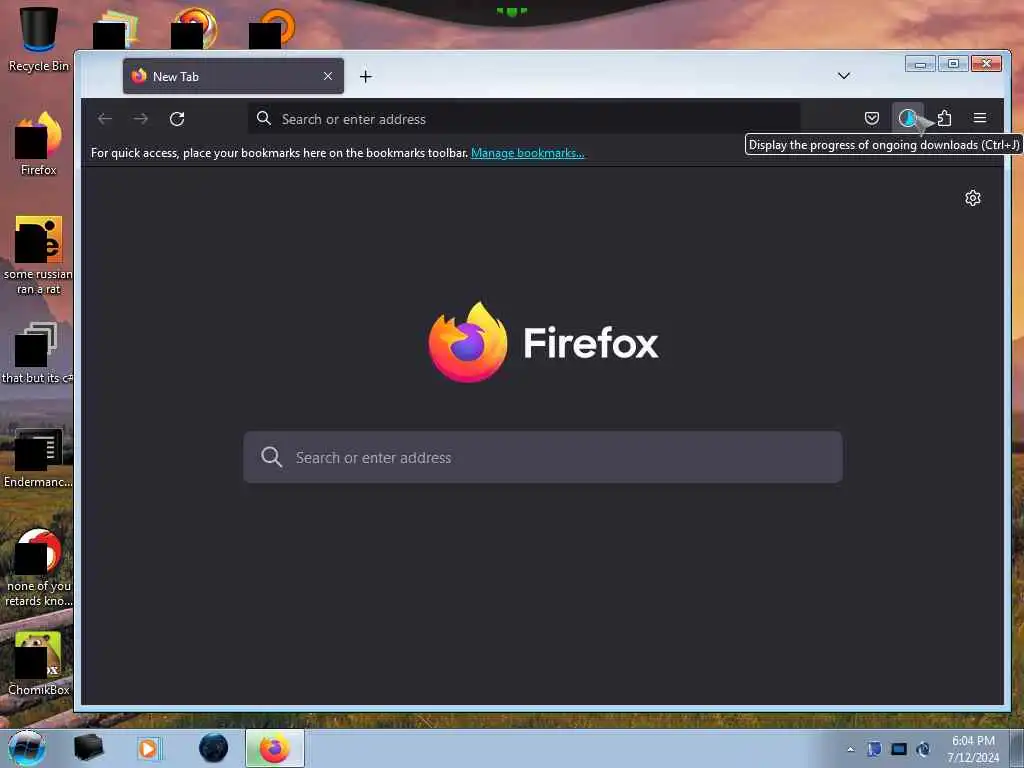Screen dimensions: 1024x768
Task: Open the Firefox hamburger application menu
Action: 980,118
